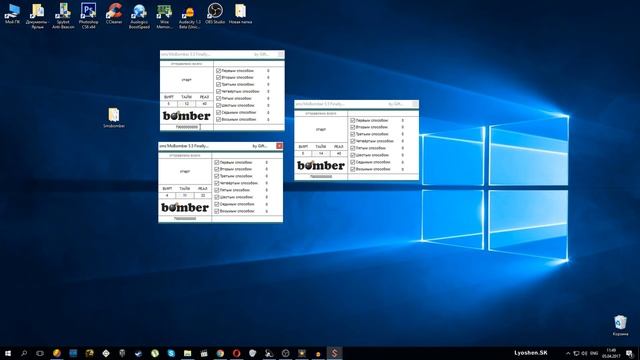Uncheck Первым способом in upper-left Bomber window
The height and width of the screenshot is (360, 640).
coord(218,71)
